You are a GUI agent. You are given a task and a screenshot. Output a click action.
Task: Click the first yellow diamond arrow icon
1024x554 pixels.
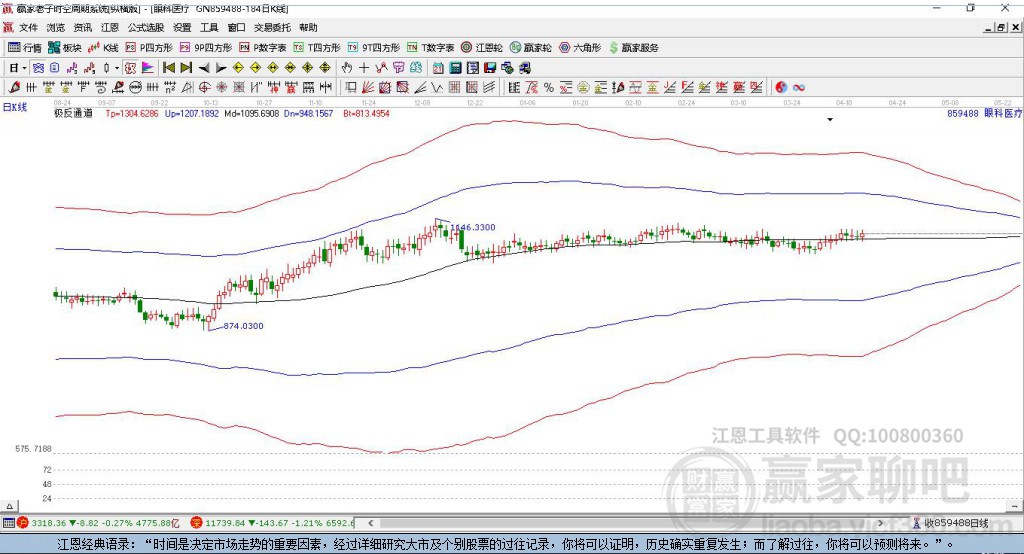[238, 68]
